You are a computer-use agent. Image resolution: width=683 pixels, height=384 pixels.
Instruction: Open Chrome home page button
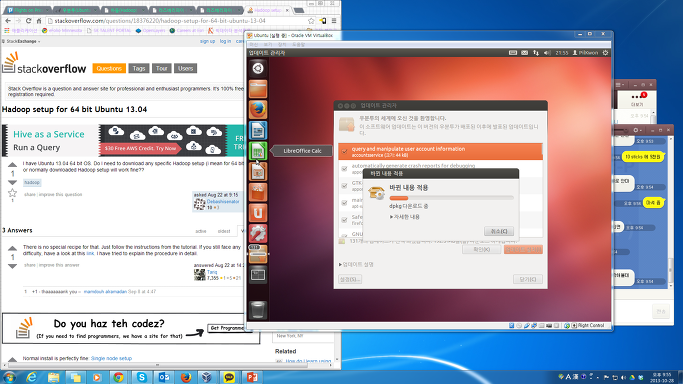(x=39, y=21)
